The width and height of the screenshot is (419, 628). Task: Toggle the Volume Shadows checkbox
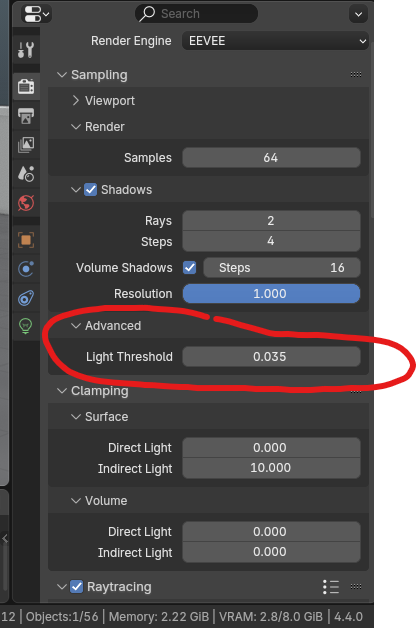click(x=189, y=268)
